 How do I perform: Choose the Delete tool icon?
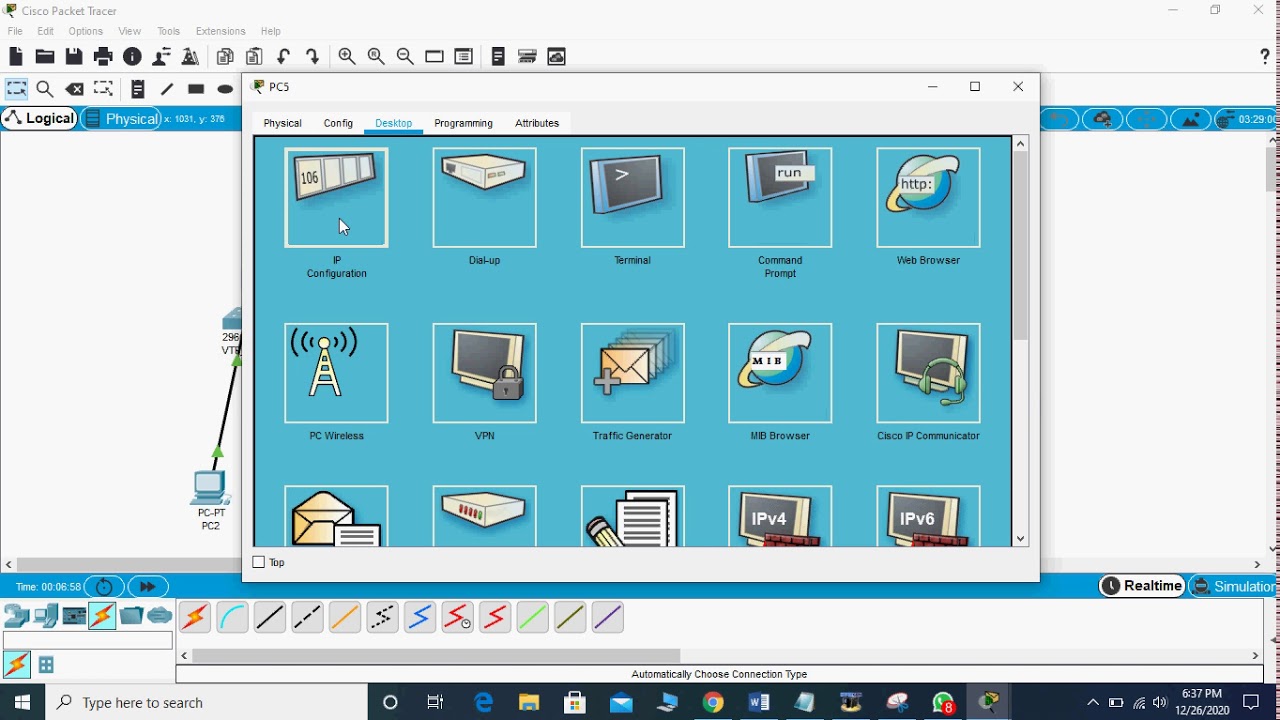73,89
